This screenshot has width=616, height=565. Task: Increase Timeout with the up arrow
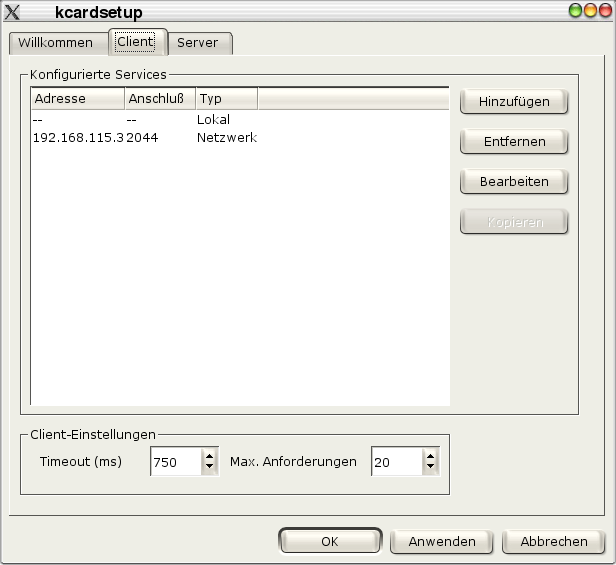[x=209, y=456]
